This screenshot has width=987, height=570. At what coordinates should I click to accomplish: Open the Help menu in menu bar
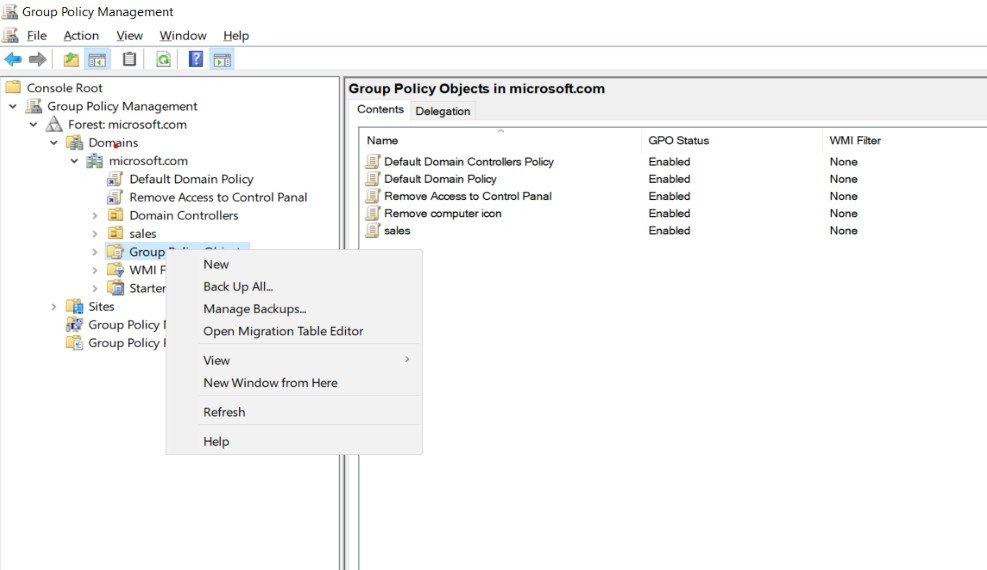236,36
